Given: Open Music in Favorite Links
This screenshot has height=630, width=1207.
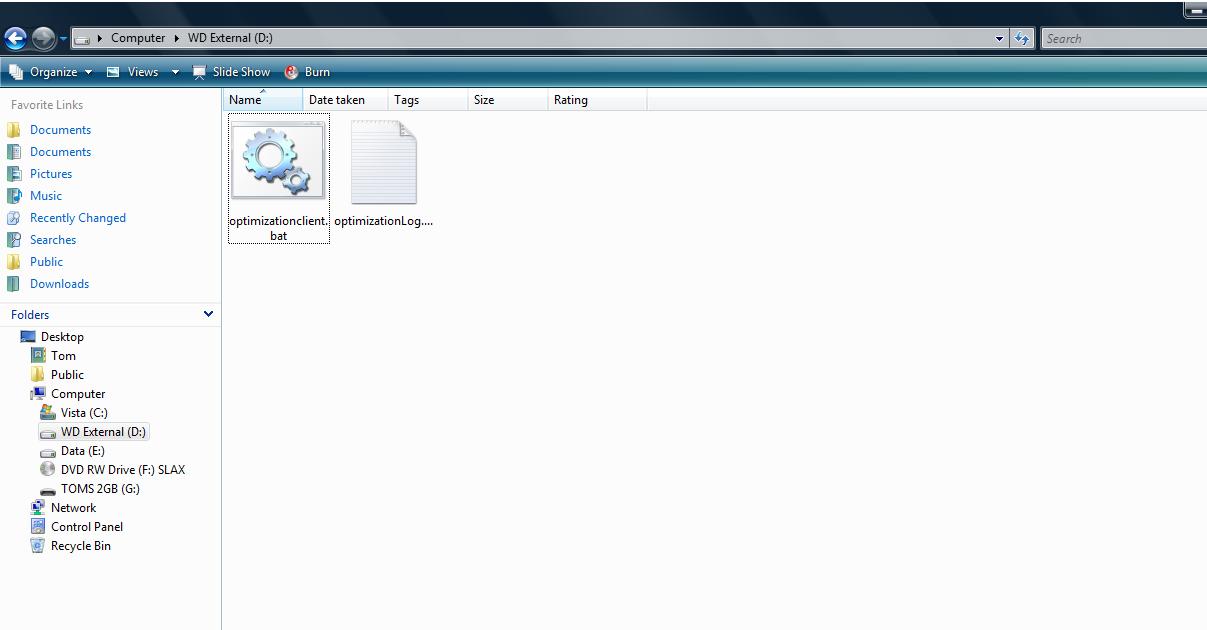Looking at the screenshot, I should tap(46, 196).
